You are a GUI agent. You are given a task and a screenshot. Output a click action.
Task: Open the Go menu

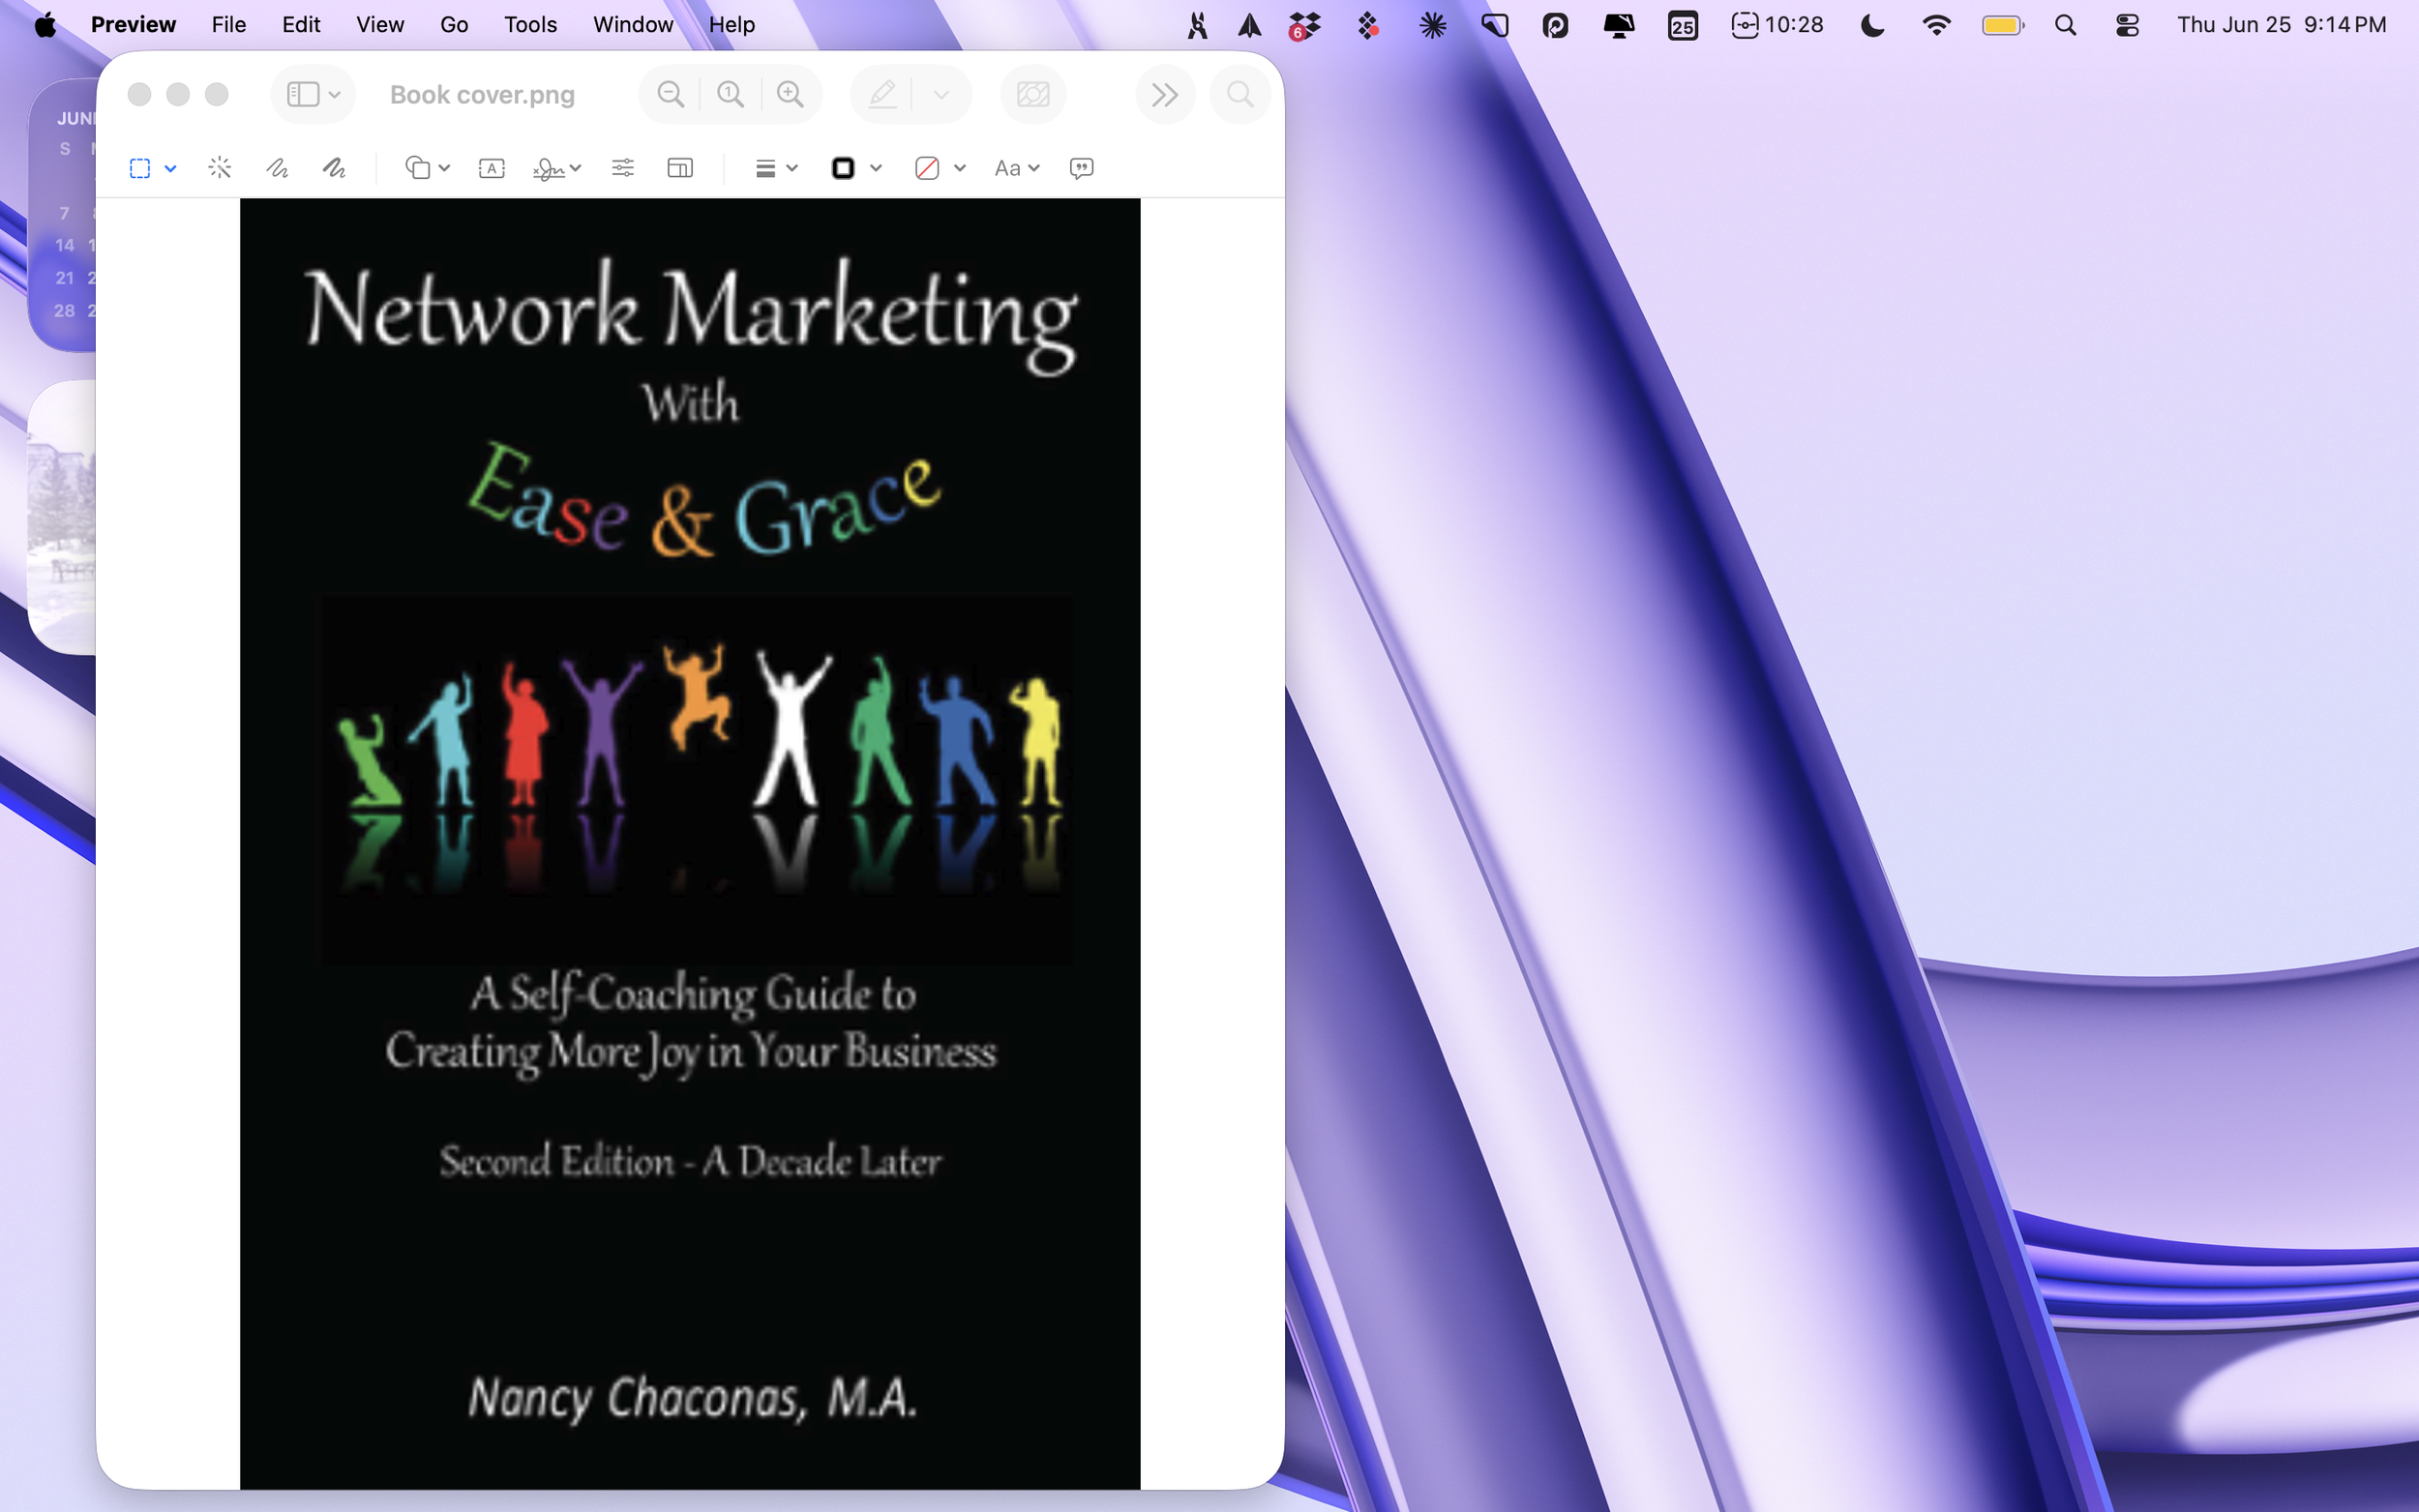(x=454, y=24)
